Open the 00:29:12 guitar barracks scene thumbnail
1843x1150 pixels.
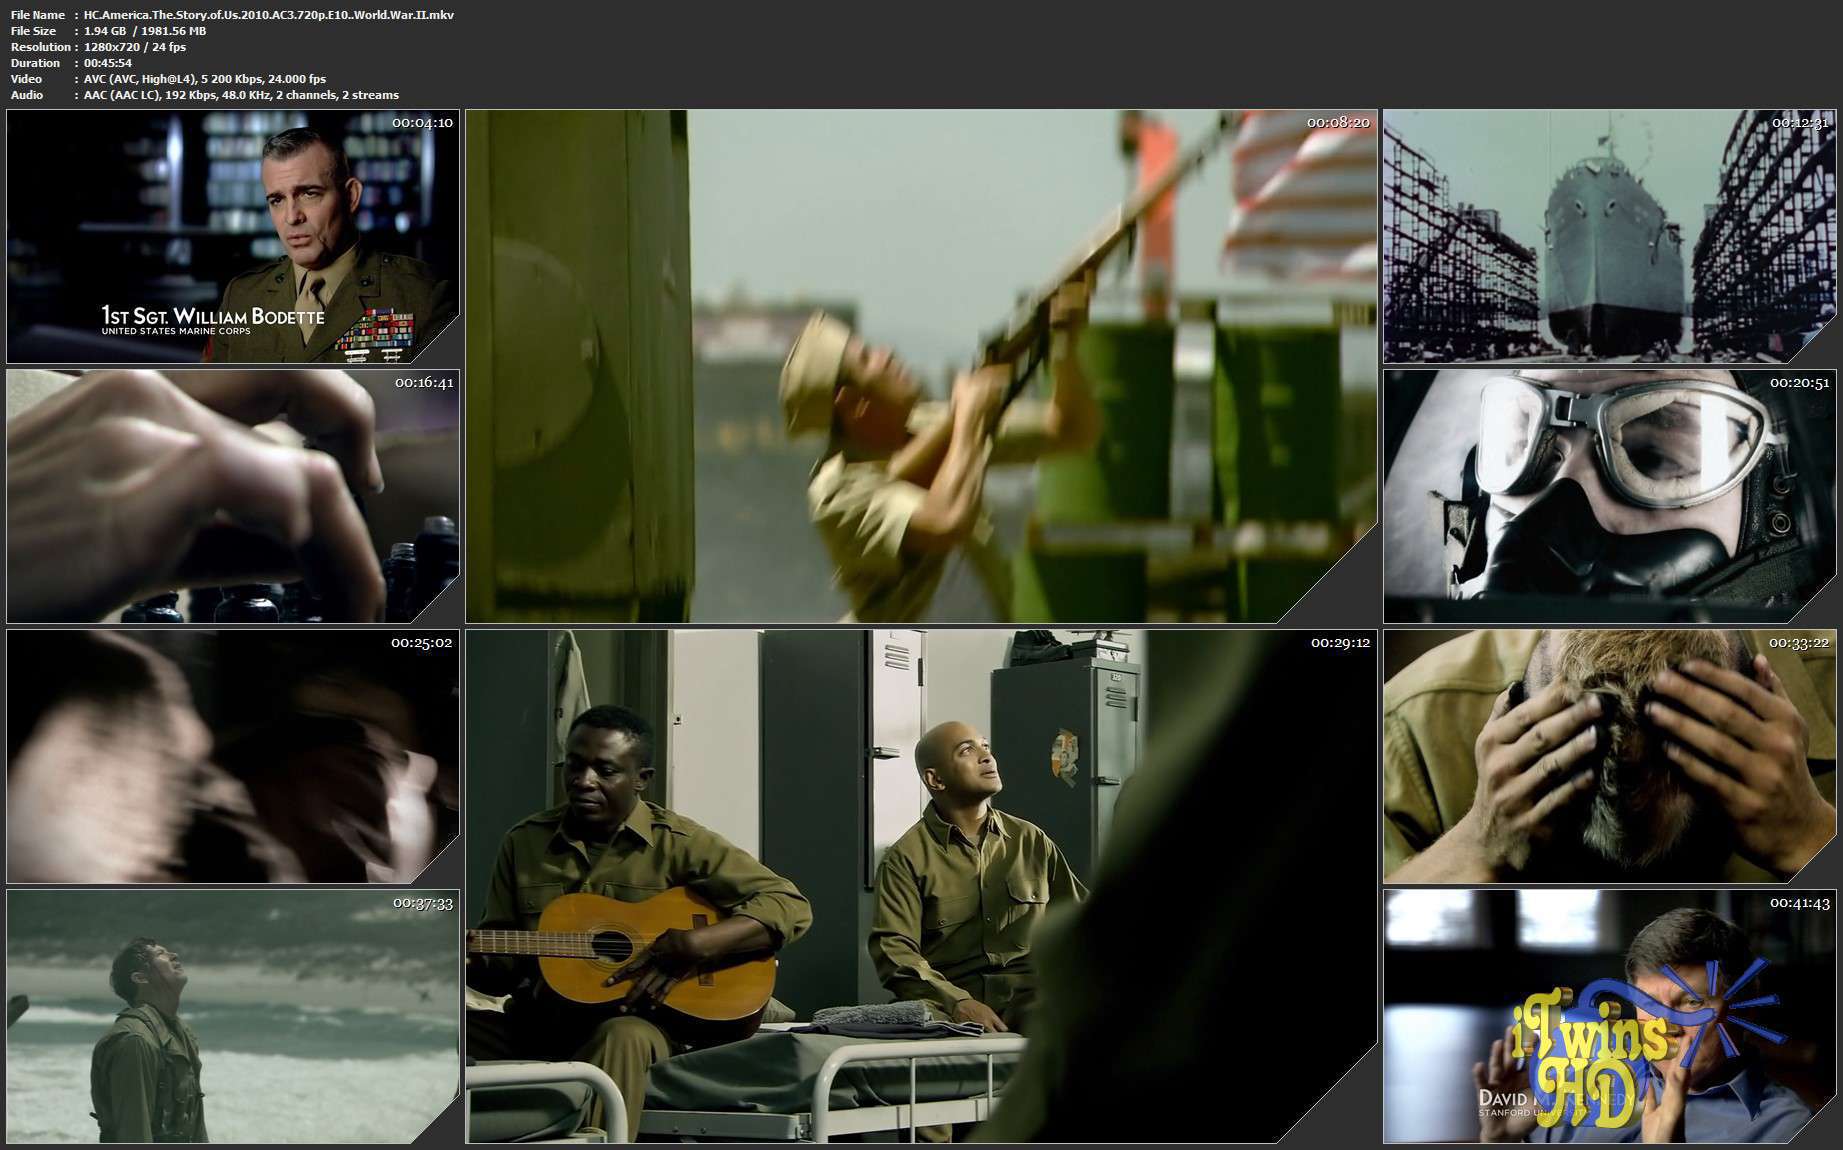tap(922, 886)
